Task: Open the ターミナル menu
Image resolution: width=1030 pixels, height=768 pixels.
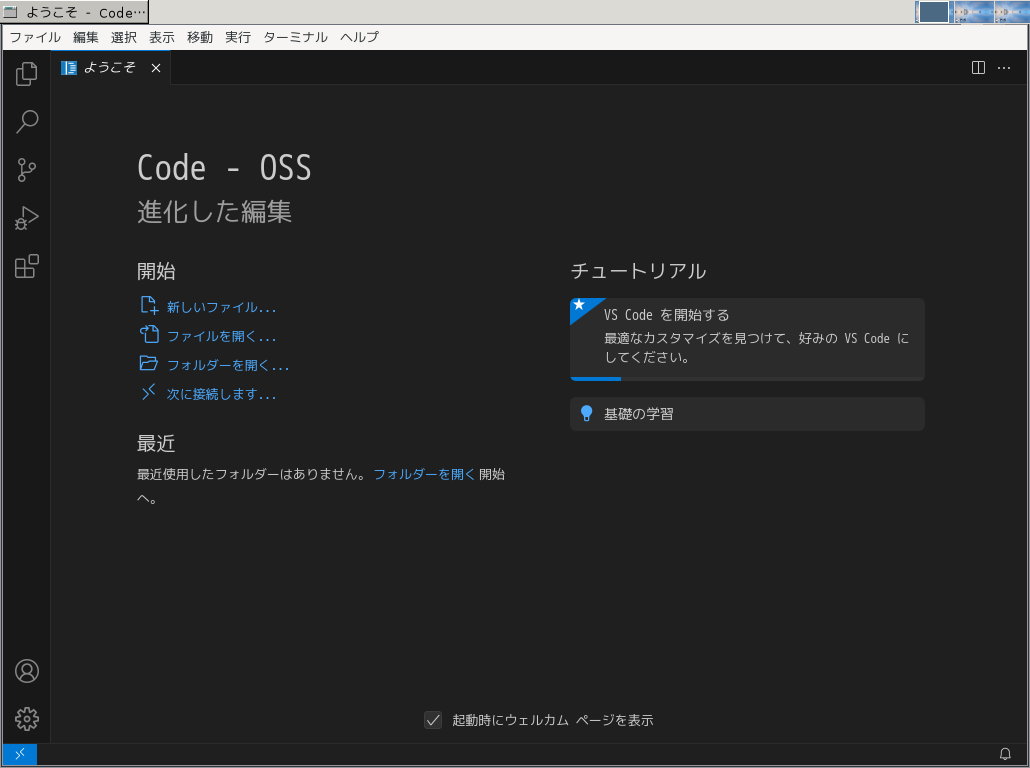Action: [295, 37]
